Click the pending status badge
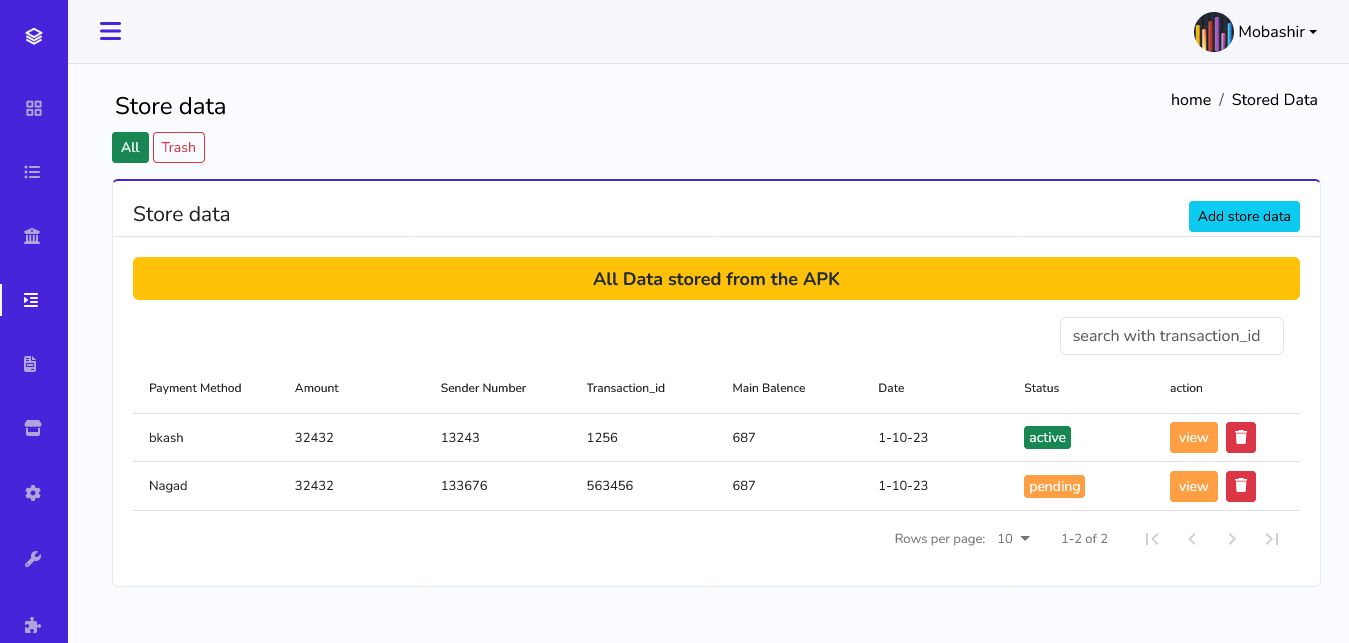This screenshot has width=1349, height=643. (x=1054, y=486)
